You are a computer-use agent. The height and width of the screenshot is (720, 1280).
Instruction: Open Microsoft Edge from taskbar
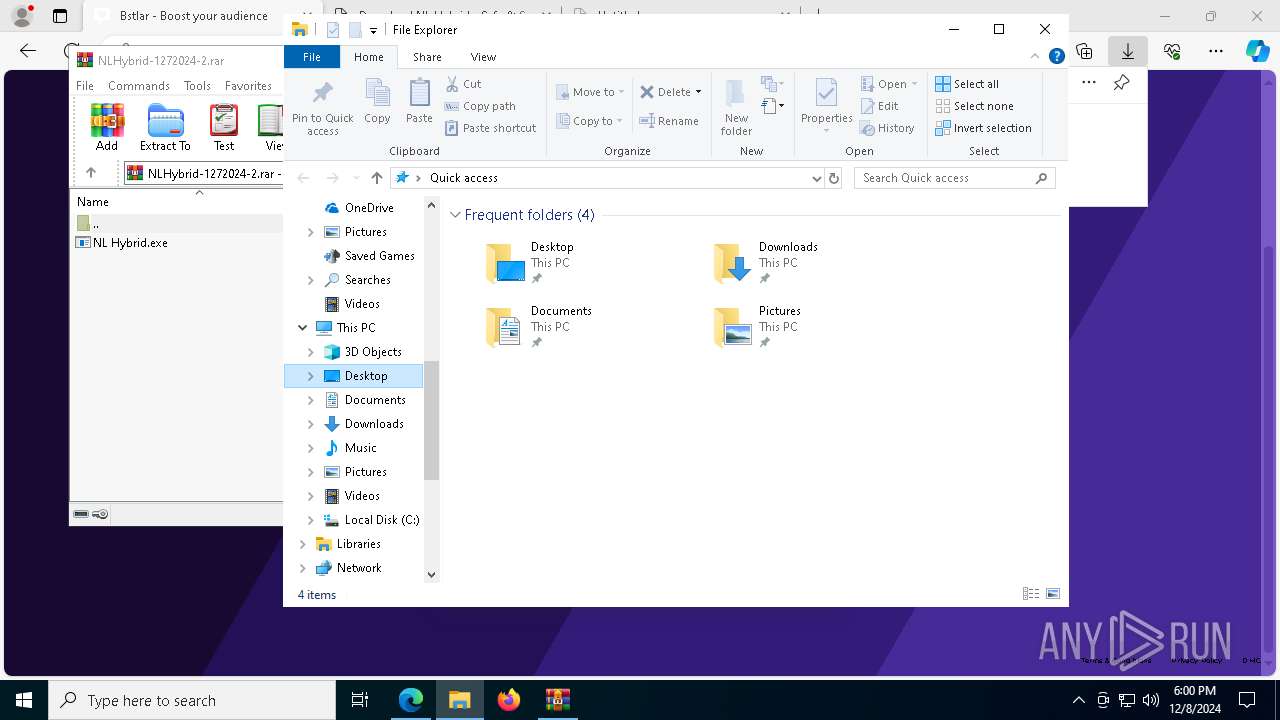pyautogui.click(x=411, y=700)
